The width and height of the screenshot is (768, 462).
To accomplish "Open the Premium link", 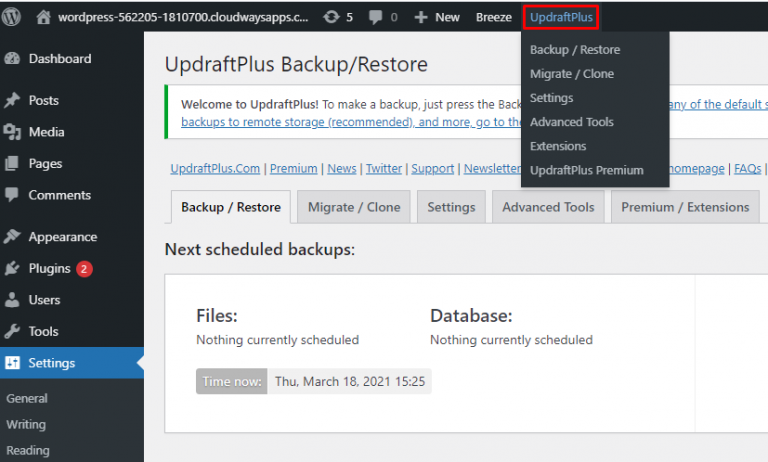I will [x=293, y=169].
